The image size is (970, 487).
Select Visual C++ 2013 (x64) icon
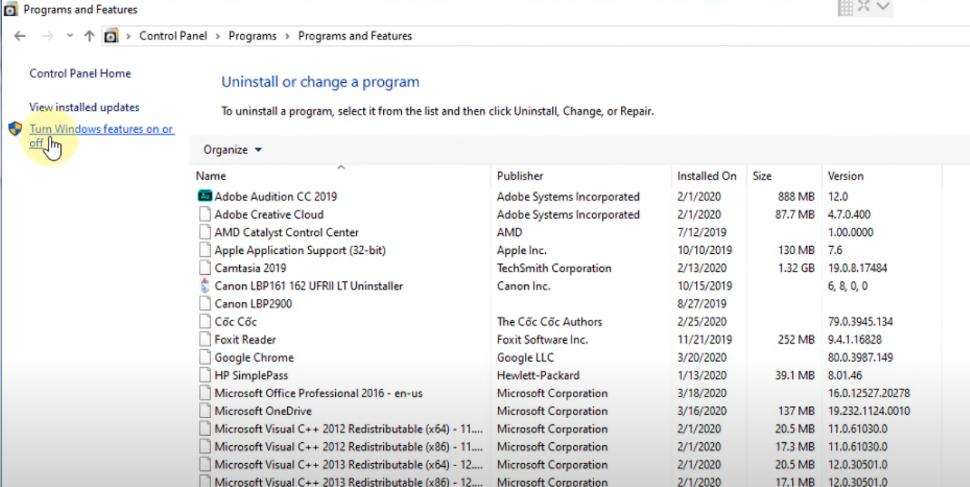click(x=205, y=465)
